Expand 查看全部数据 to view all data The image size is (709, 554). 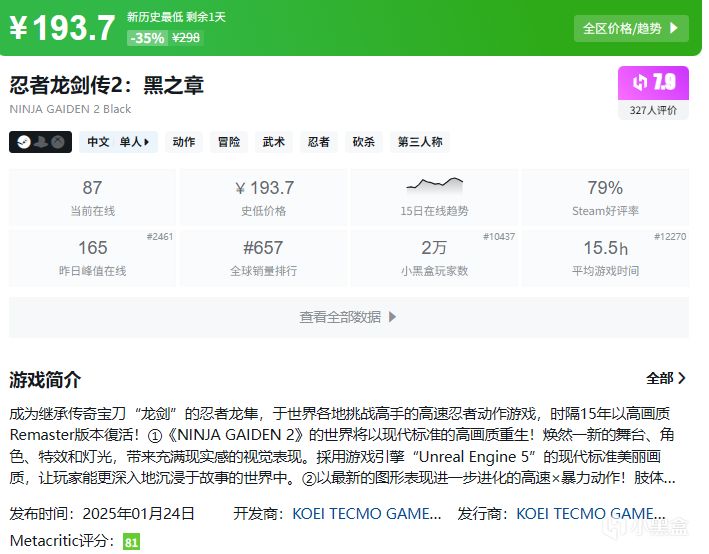click(x=349, y=317)
